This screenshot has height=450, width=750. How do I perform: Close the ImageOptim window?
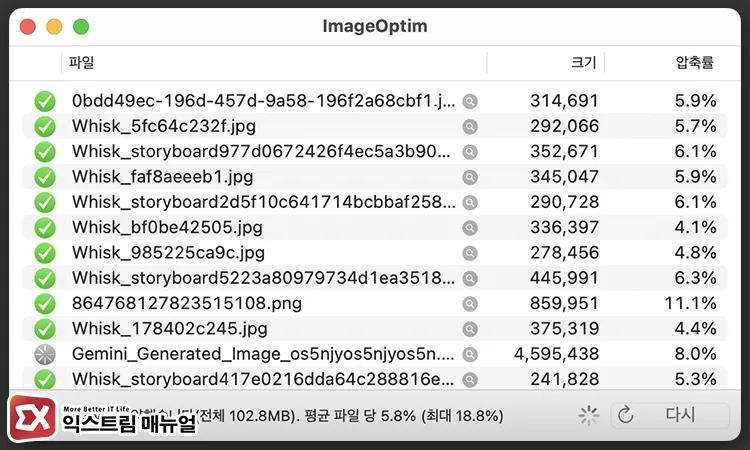click(x=28, y=27)
